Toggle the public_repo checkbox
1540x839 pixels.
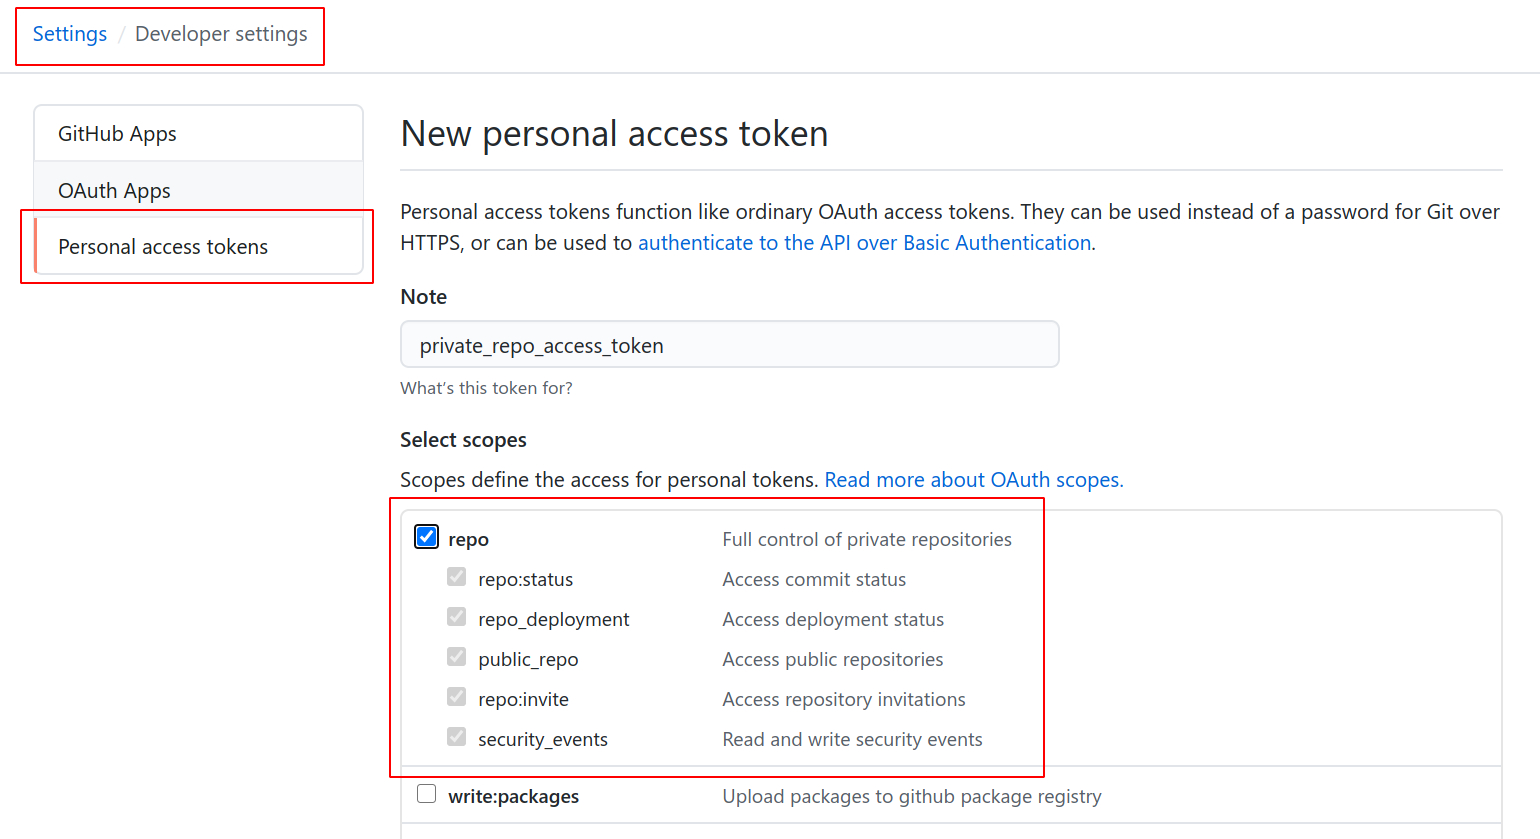tap(457, 657)
